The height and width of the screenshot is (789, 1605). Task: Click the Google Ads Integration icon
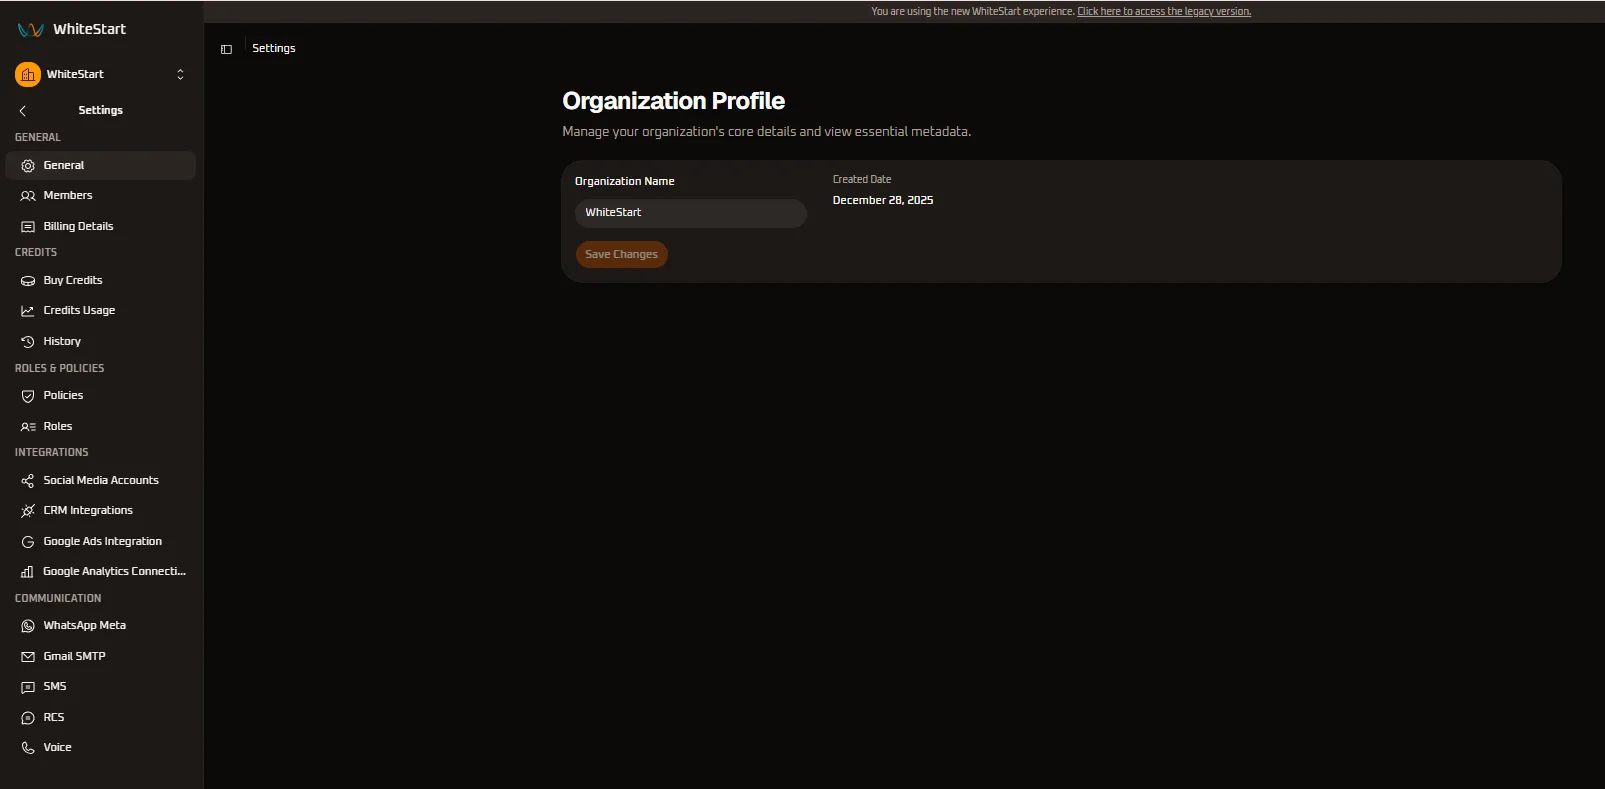[x=28, y=542]
